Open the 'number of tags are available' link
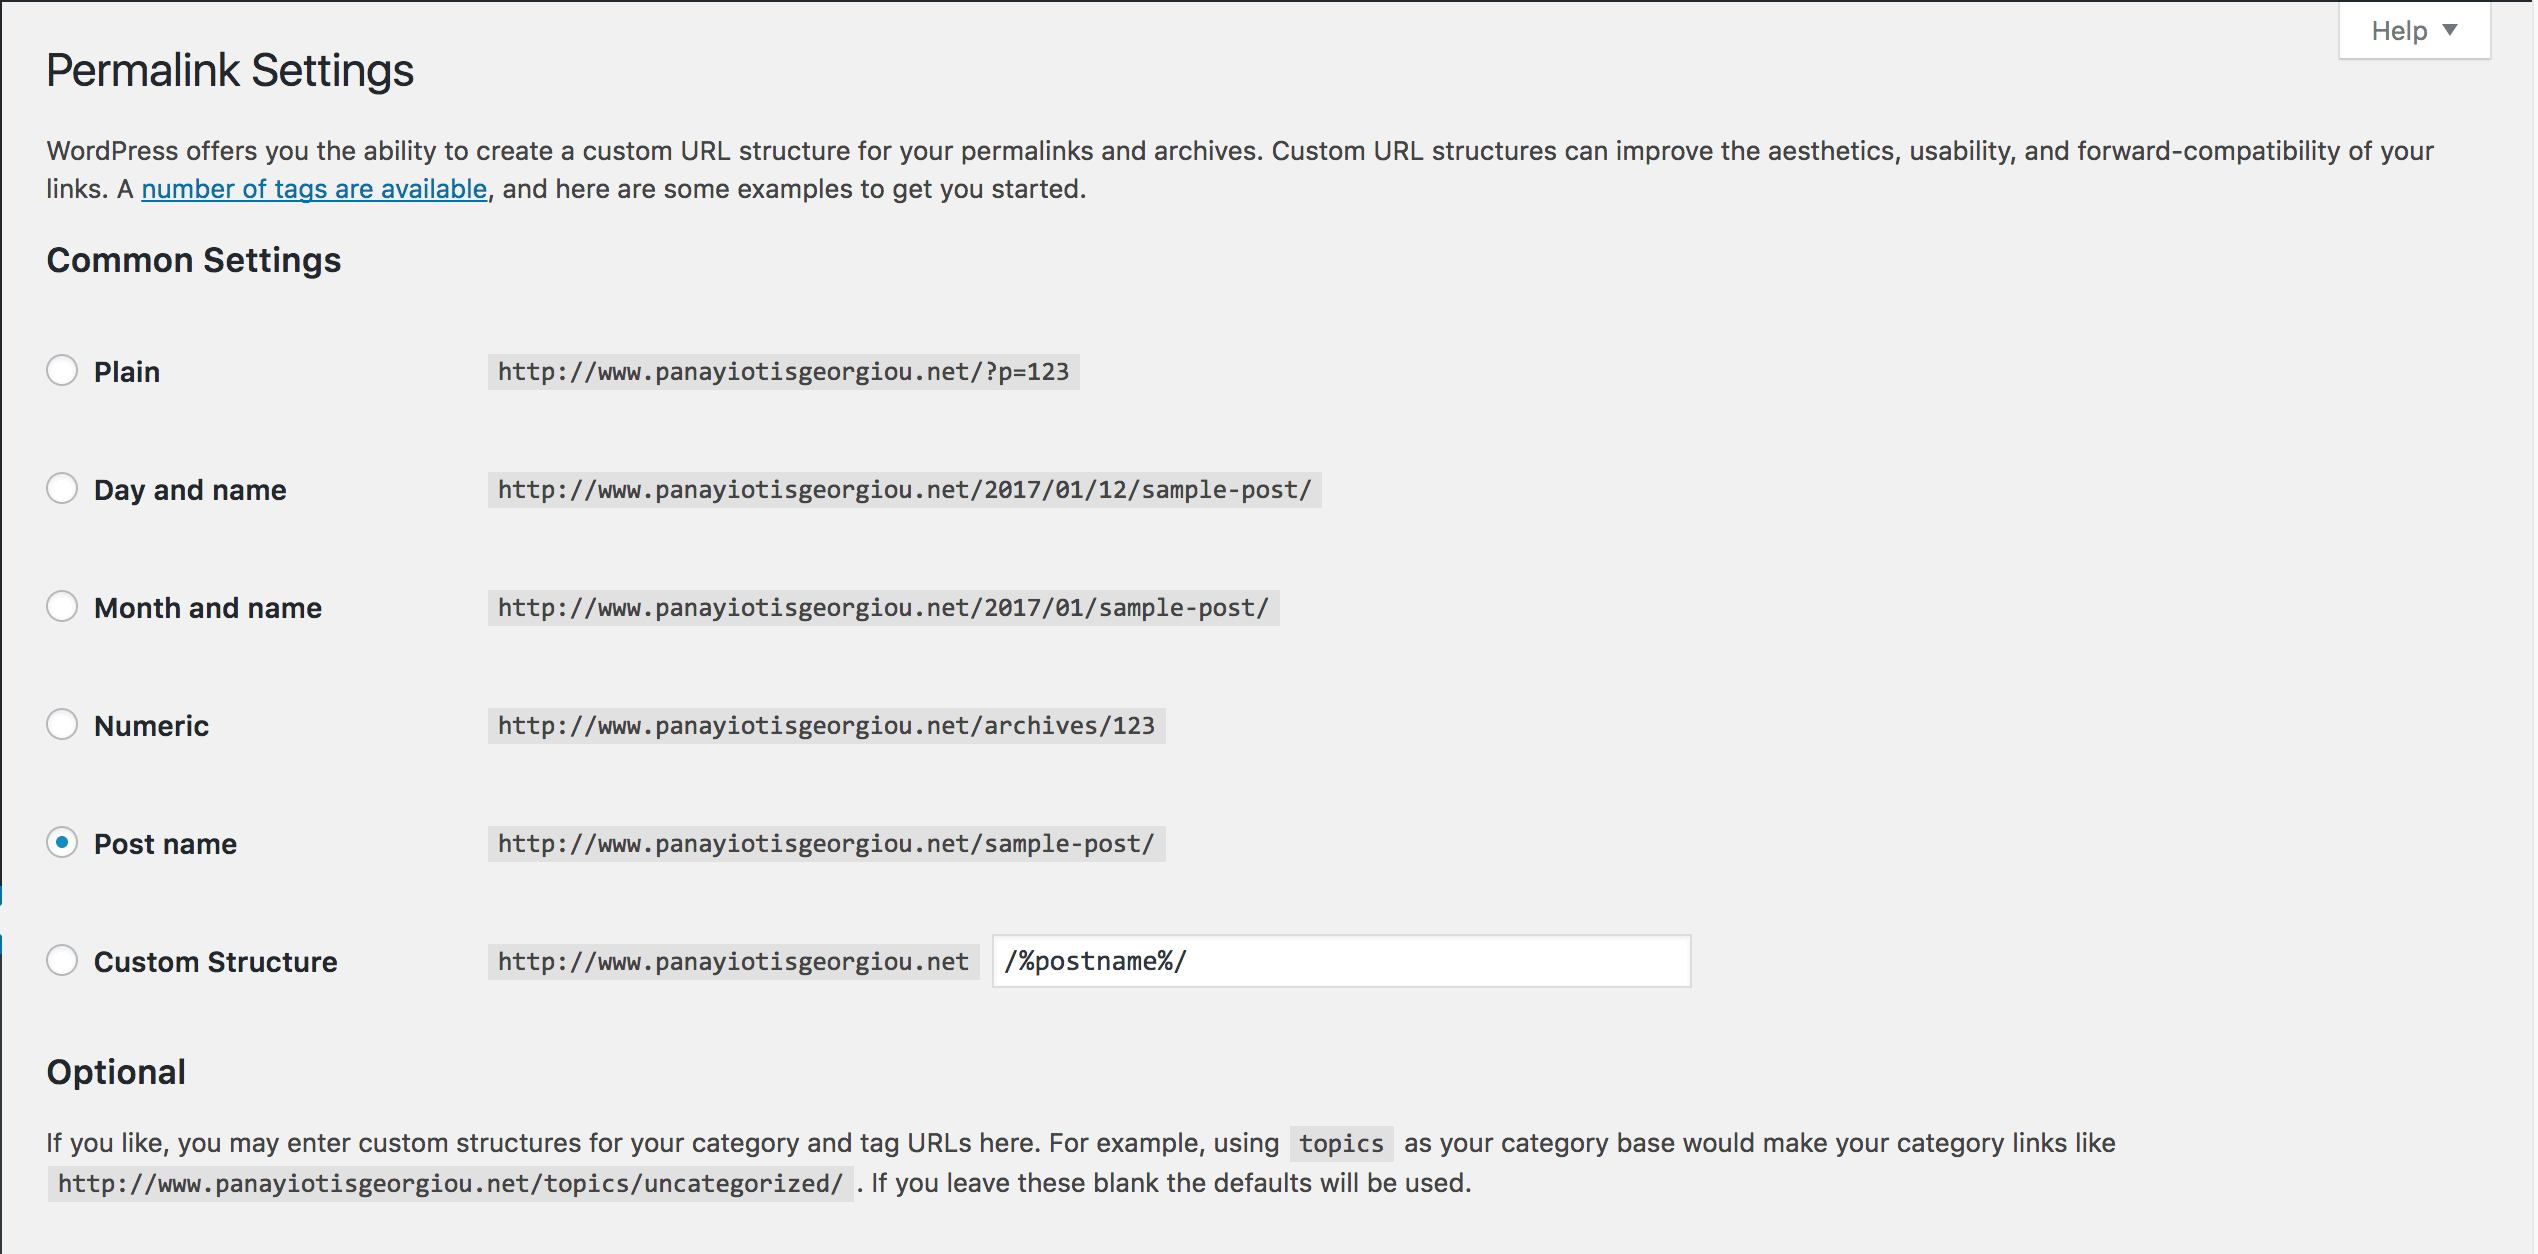 tap(314, 189)
